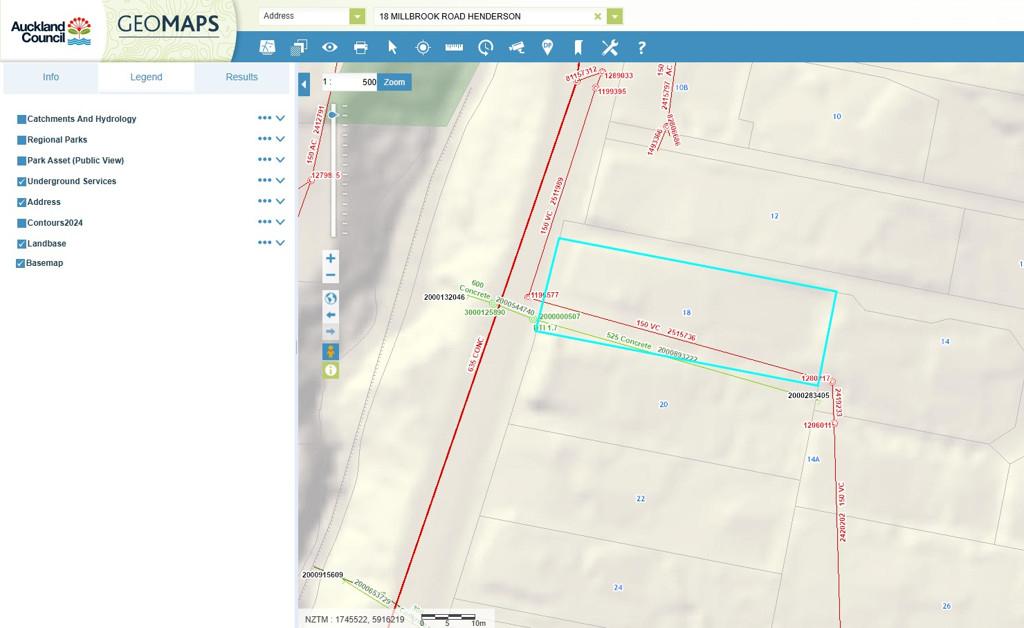The image size is (1024, 628).
Task: Switch to the Info tab
Action: pos(50,77)
